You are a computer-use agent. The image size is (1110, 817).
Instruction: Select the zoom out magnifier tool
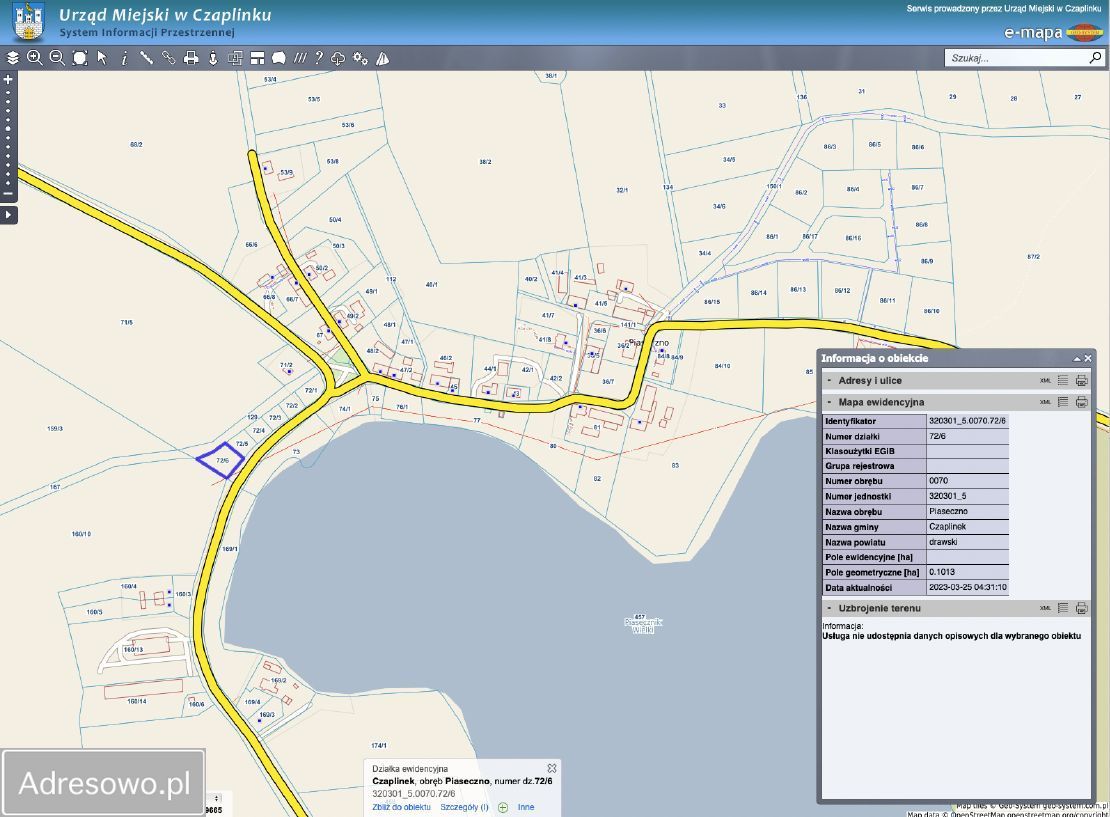tap(57, 58)
